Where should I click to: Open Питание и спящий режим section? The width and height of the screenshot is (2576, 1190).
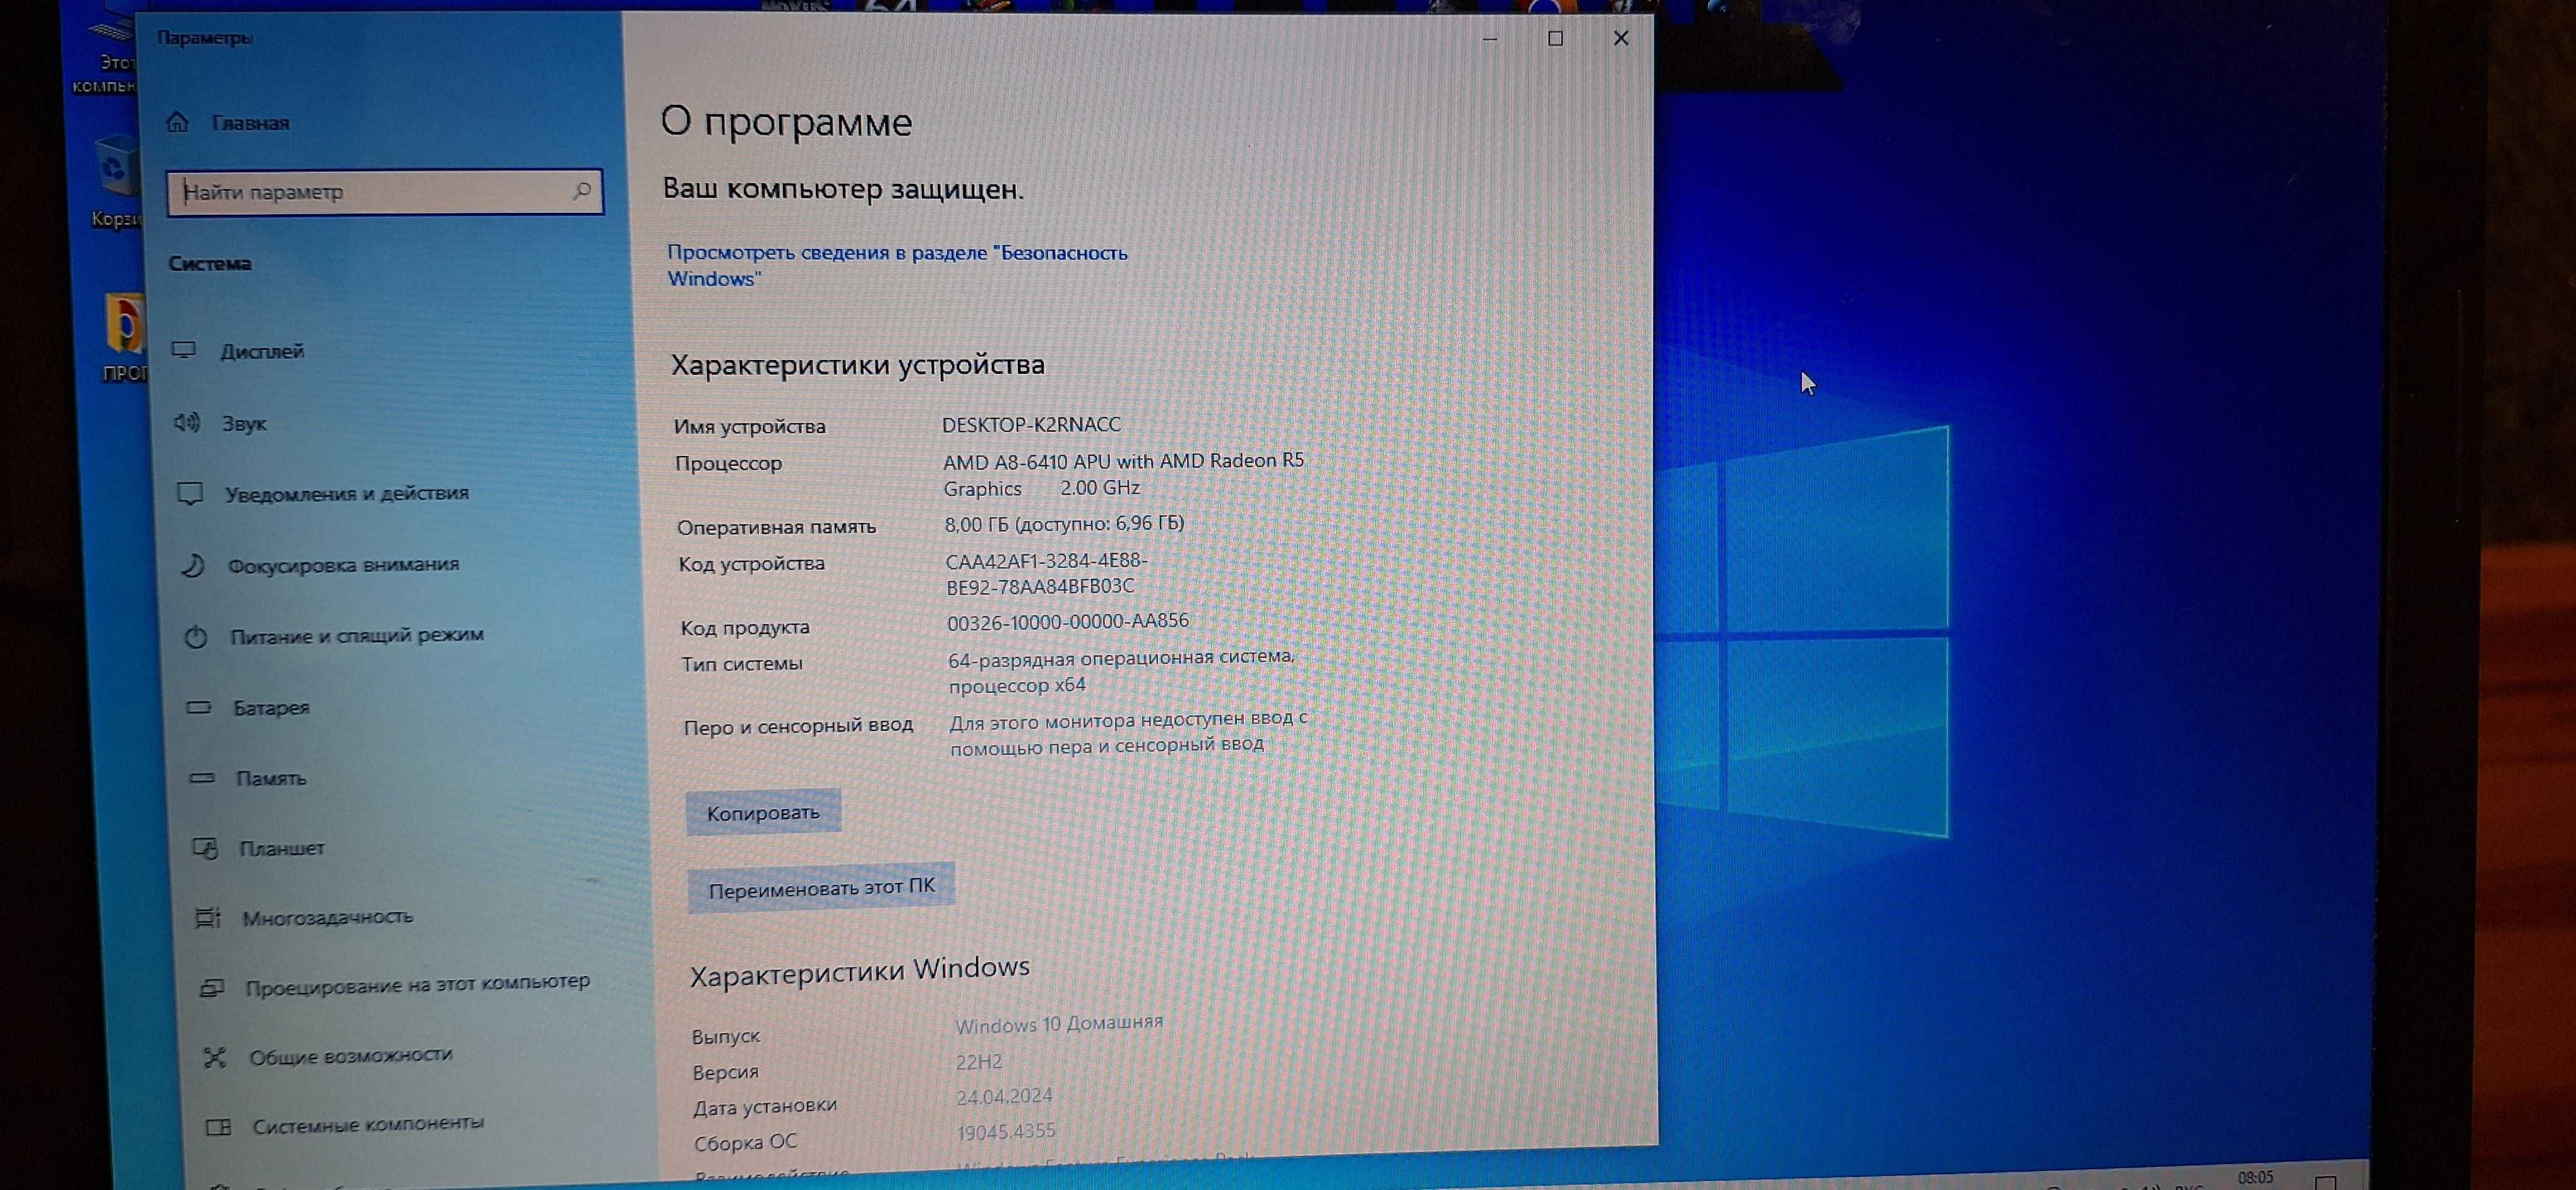(x=356, y=635)
